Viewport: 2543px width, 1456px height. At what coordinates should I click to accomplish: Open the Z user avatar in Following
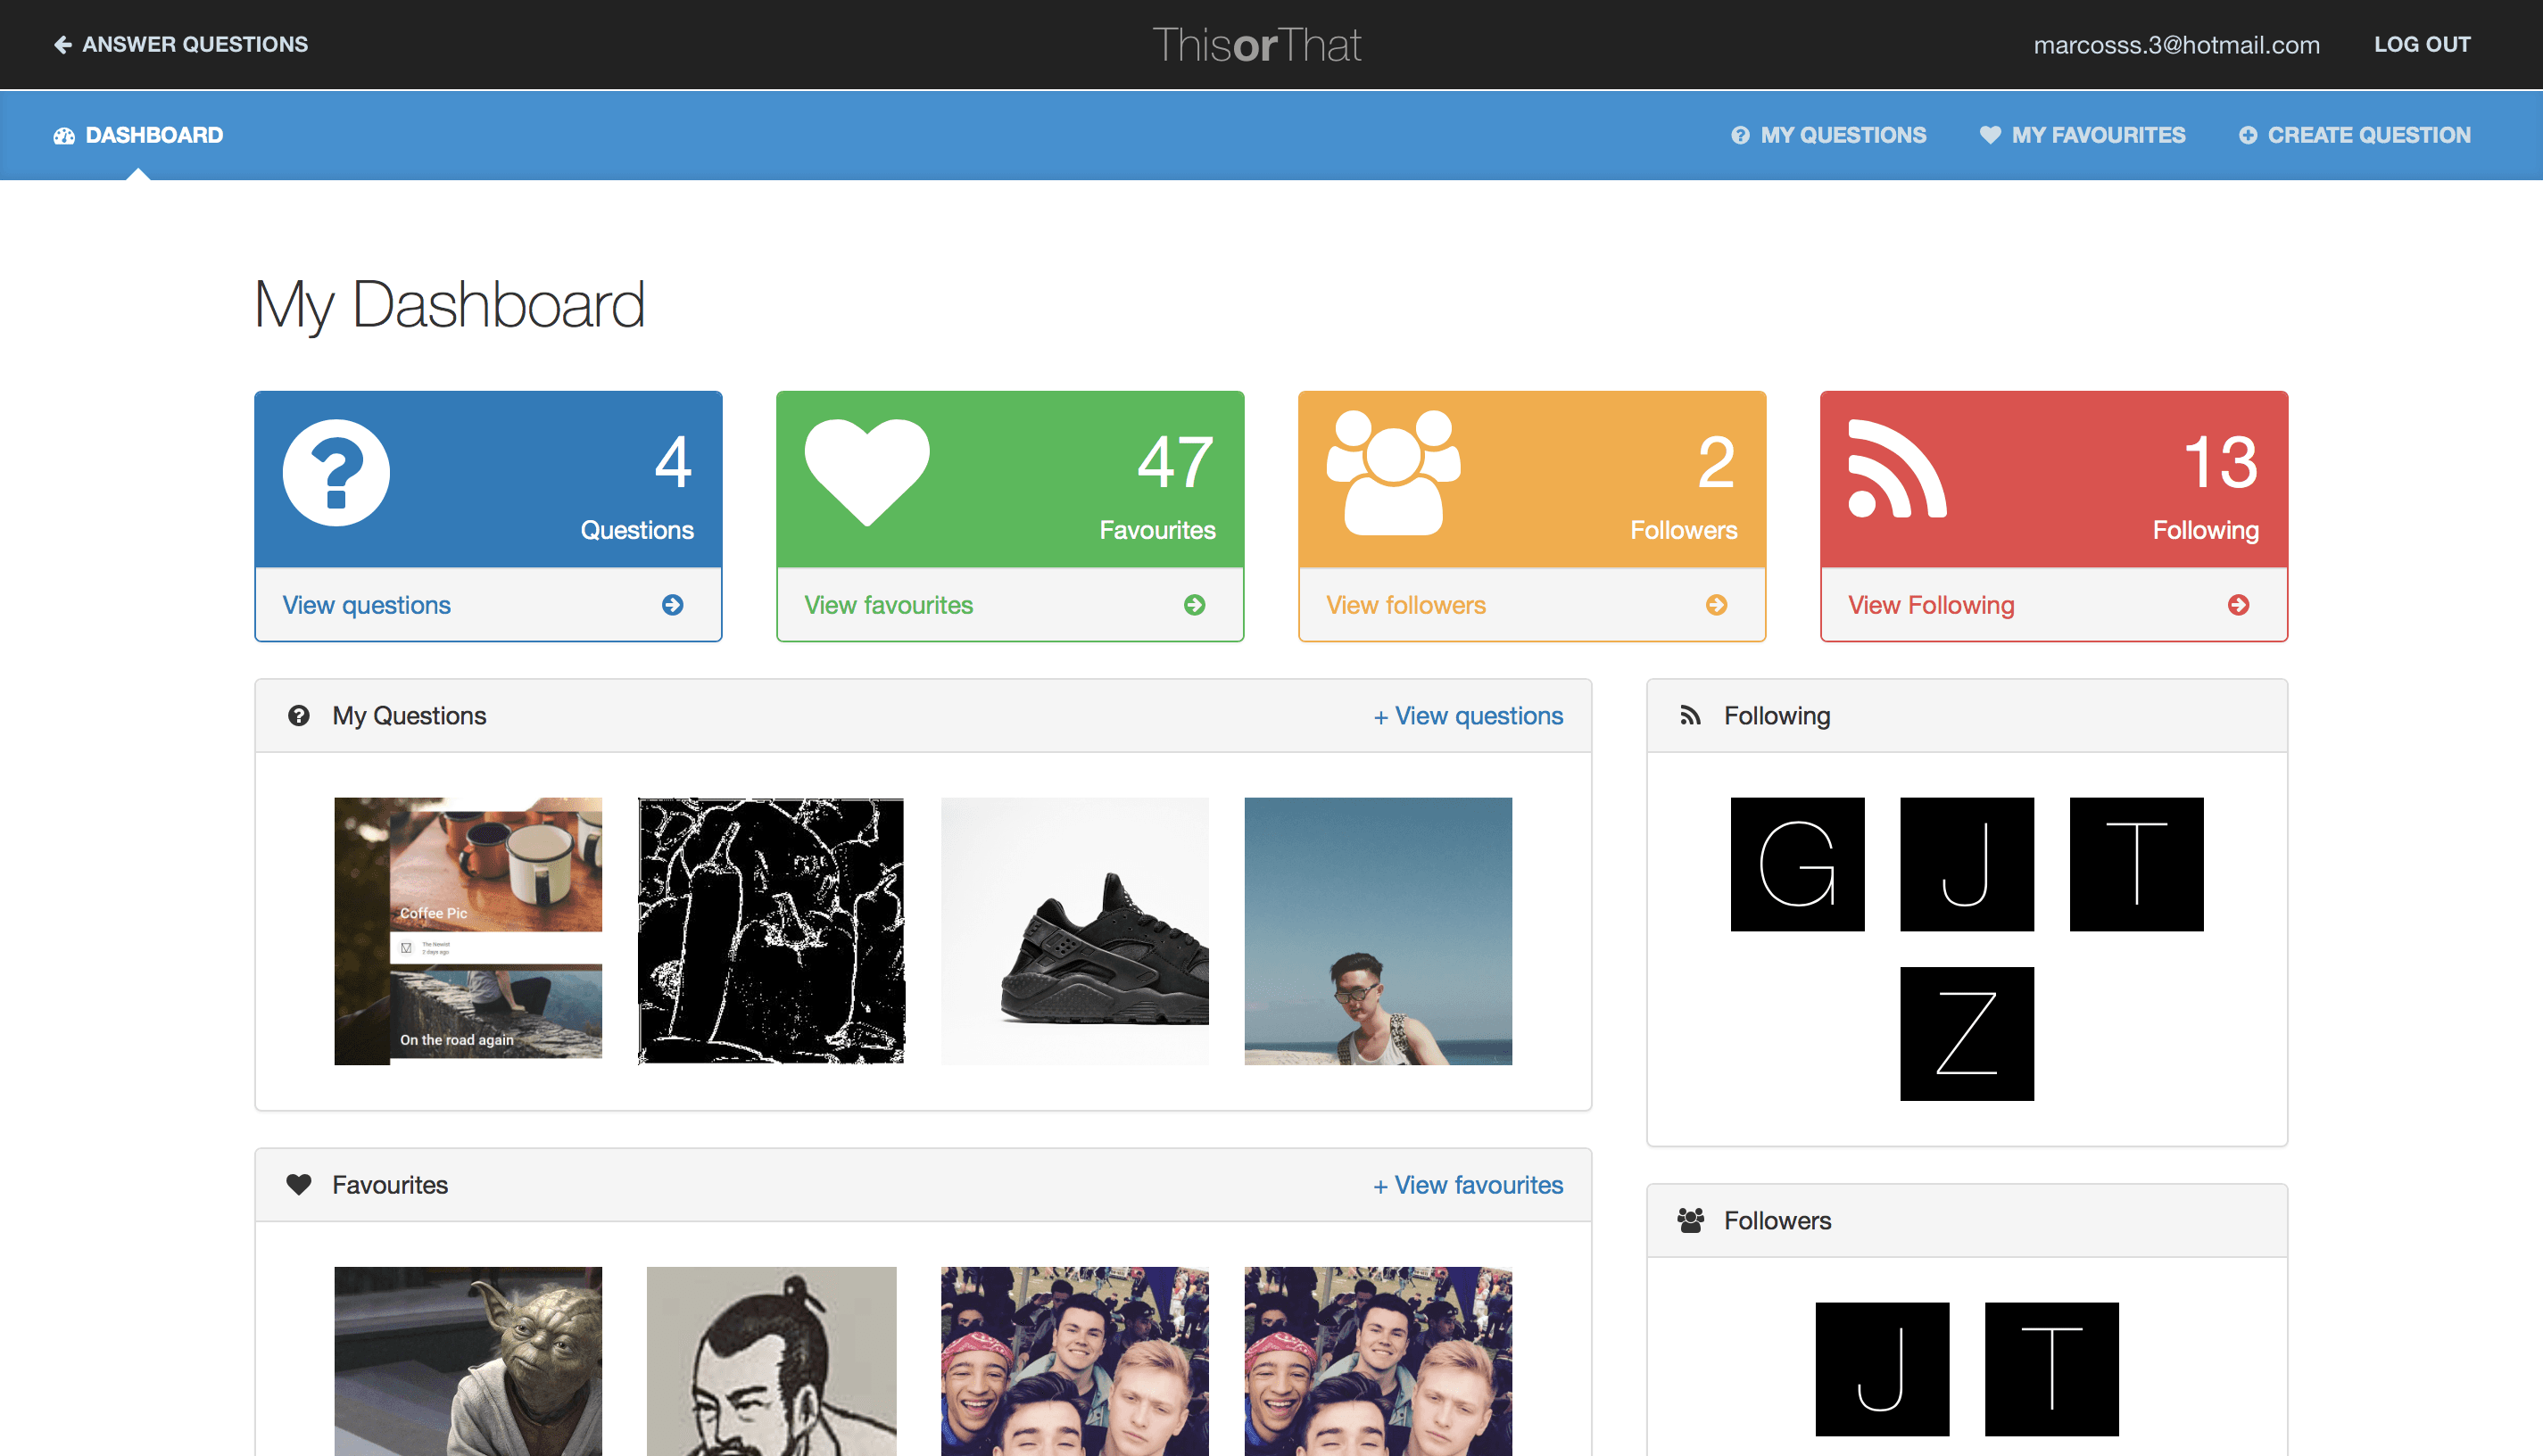1967,1034
